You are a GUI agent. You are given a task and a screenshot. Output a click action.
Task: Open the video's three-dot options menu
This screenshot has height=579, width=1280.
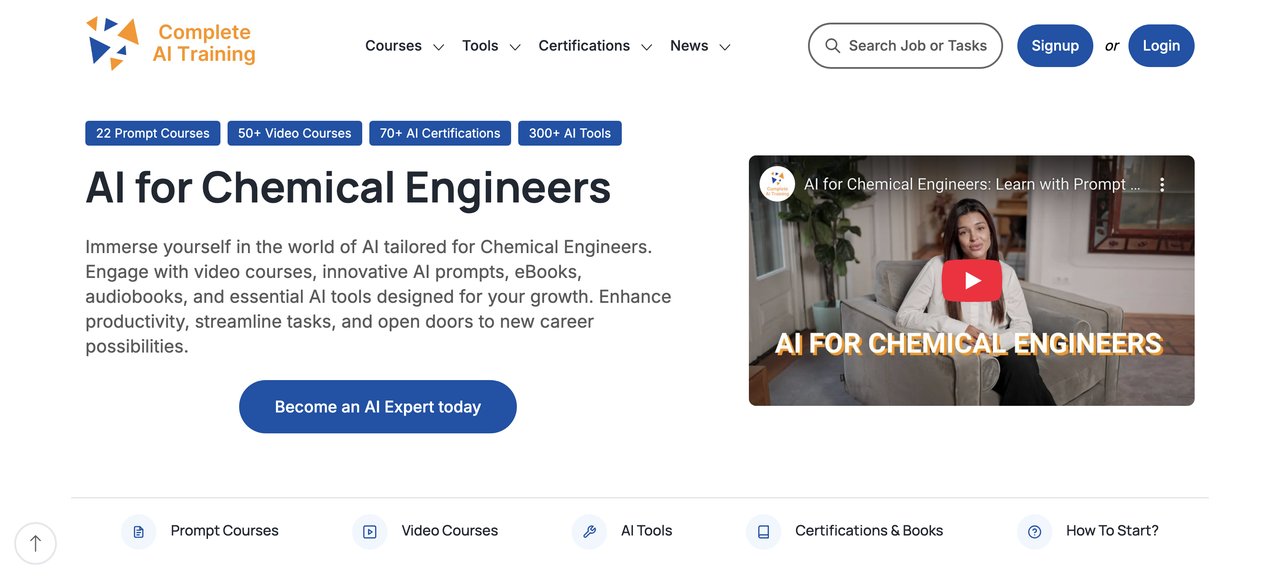1162,184
